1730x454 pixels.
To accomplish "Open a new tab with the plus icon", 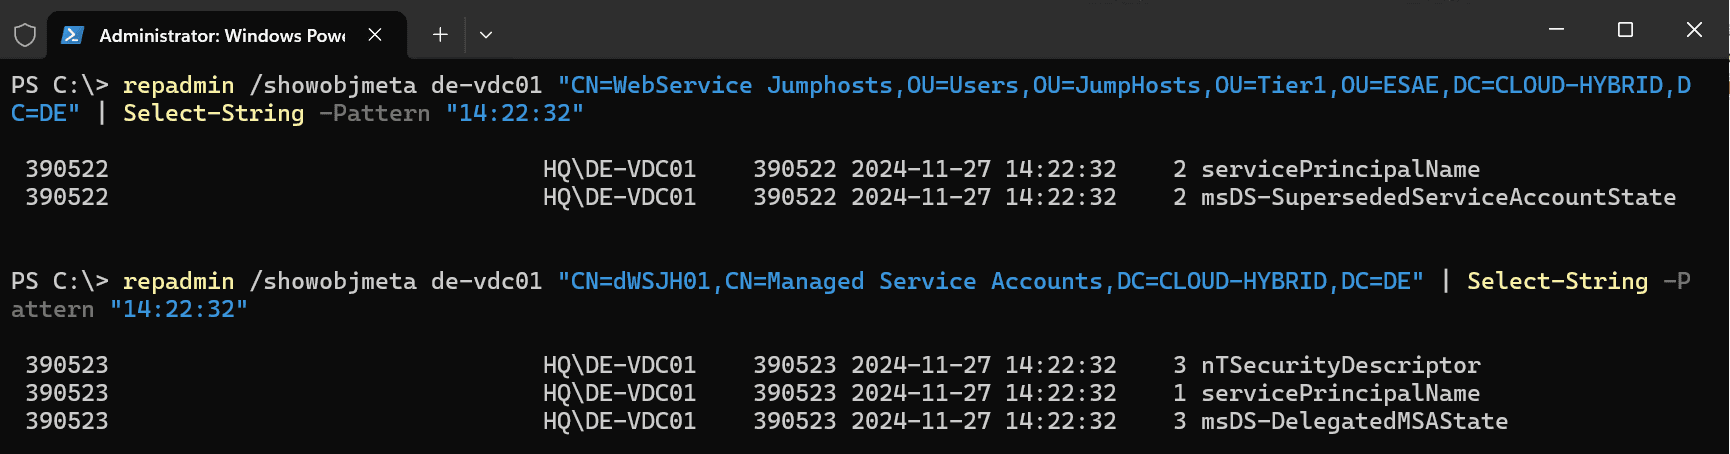I will (x=440, y=35).
